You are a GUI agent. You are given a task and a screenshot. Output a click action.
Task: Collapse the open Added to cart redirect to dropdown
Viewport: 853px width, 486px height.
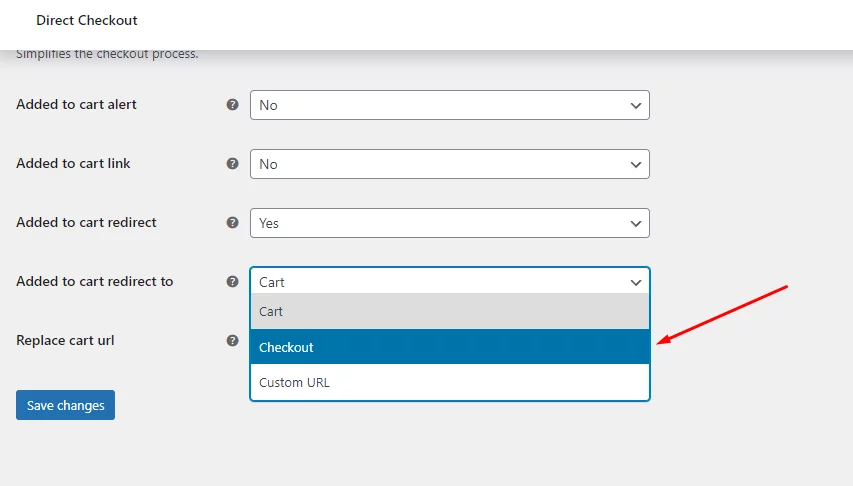tap(449, 282)
